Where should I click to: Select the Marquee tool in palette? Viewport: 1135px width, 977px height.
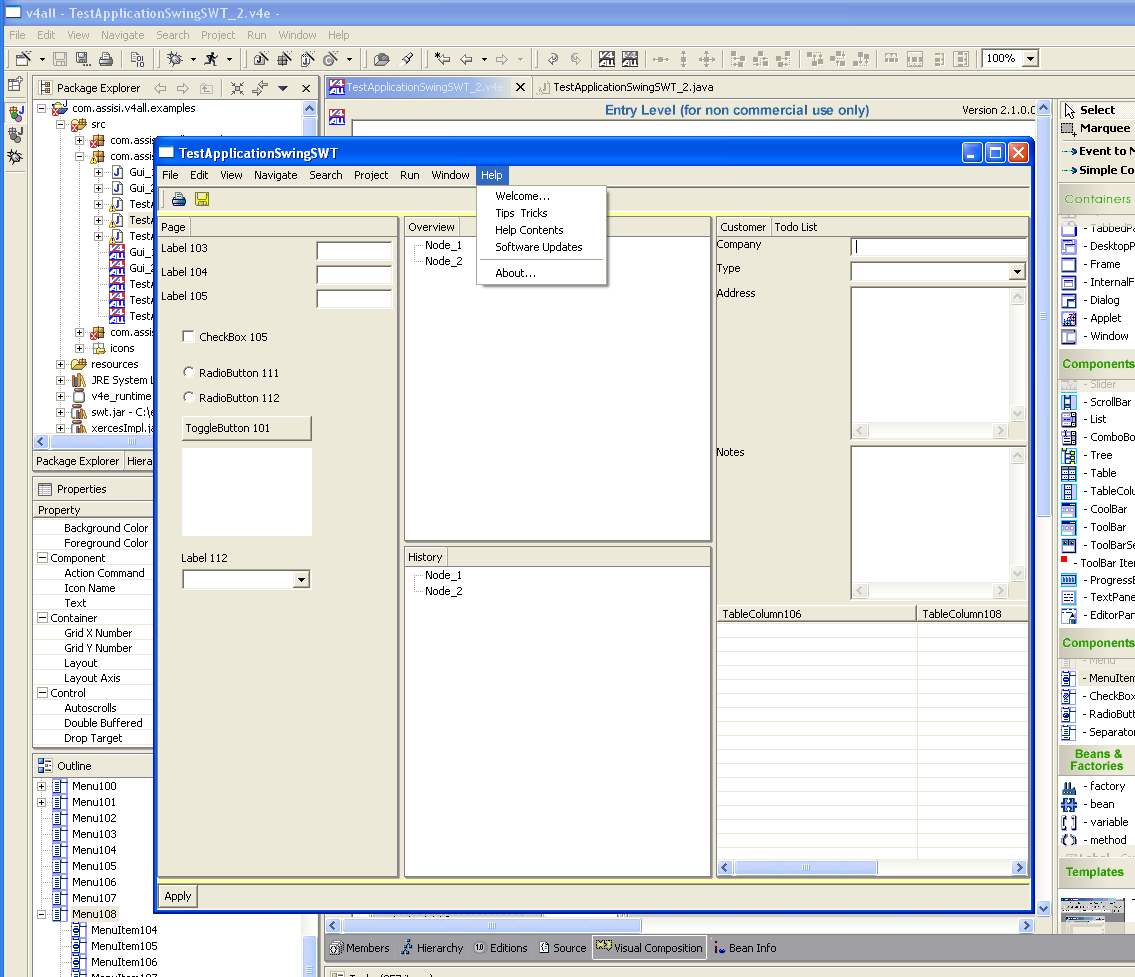1096,128
